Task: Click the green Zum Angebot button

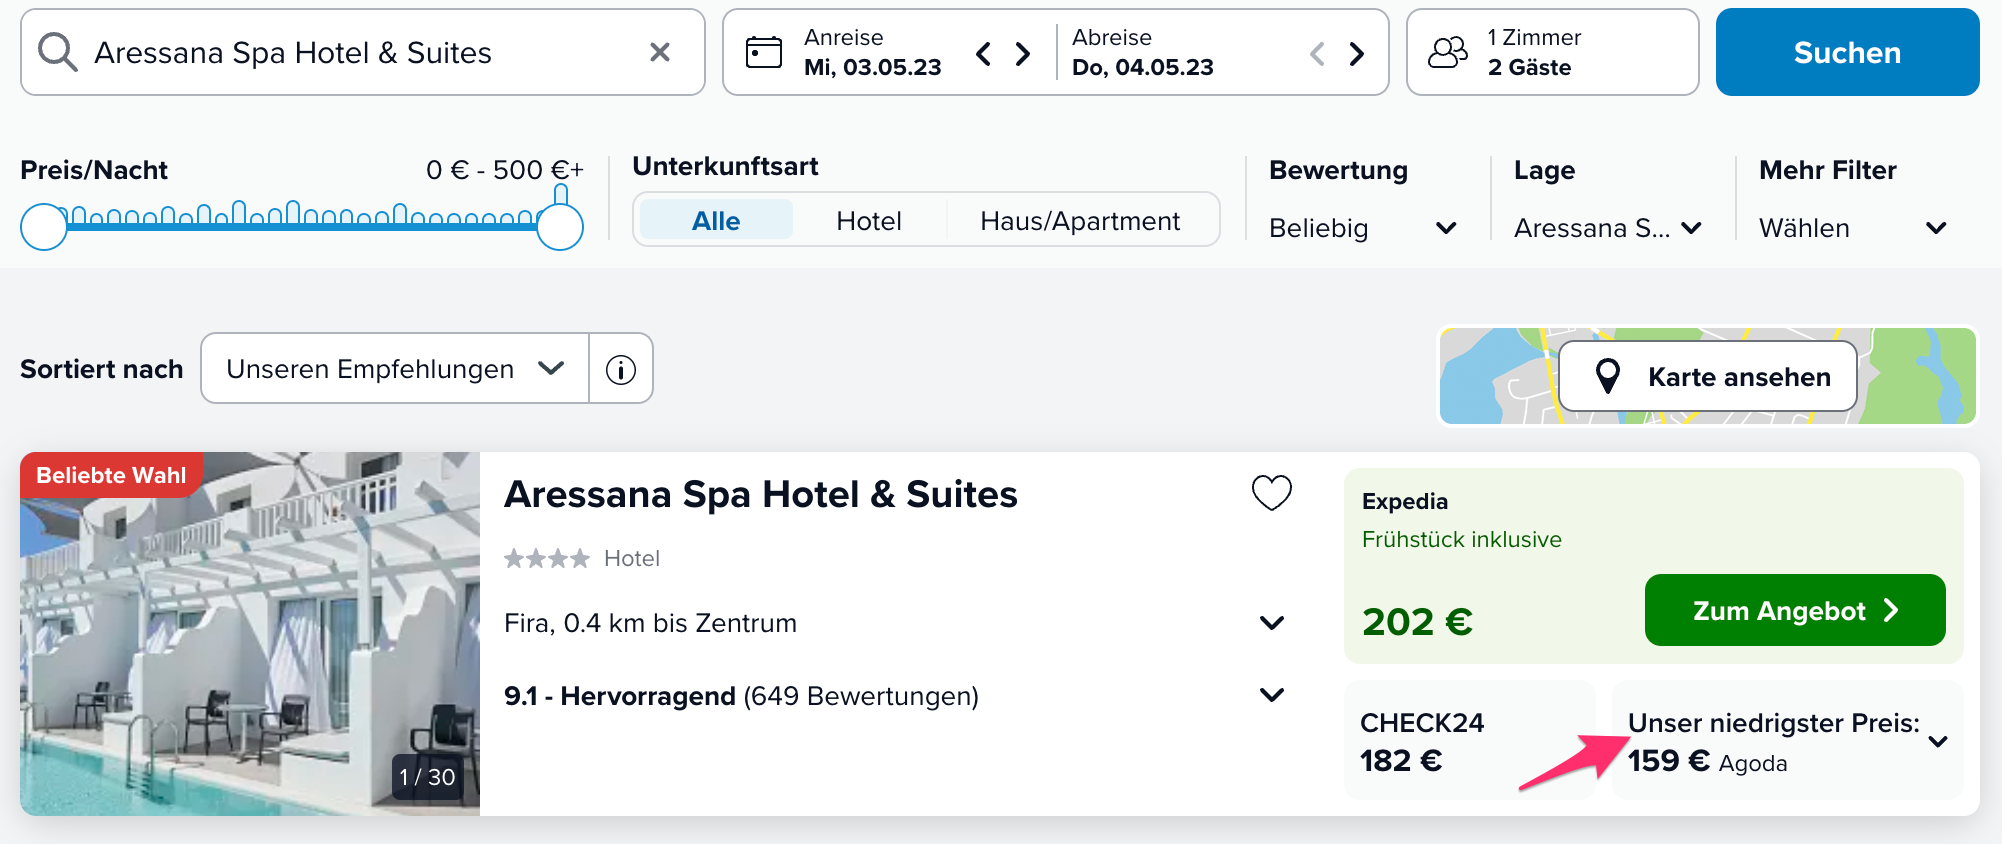Action: (1795, 610)
